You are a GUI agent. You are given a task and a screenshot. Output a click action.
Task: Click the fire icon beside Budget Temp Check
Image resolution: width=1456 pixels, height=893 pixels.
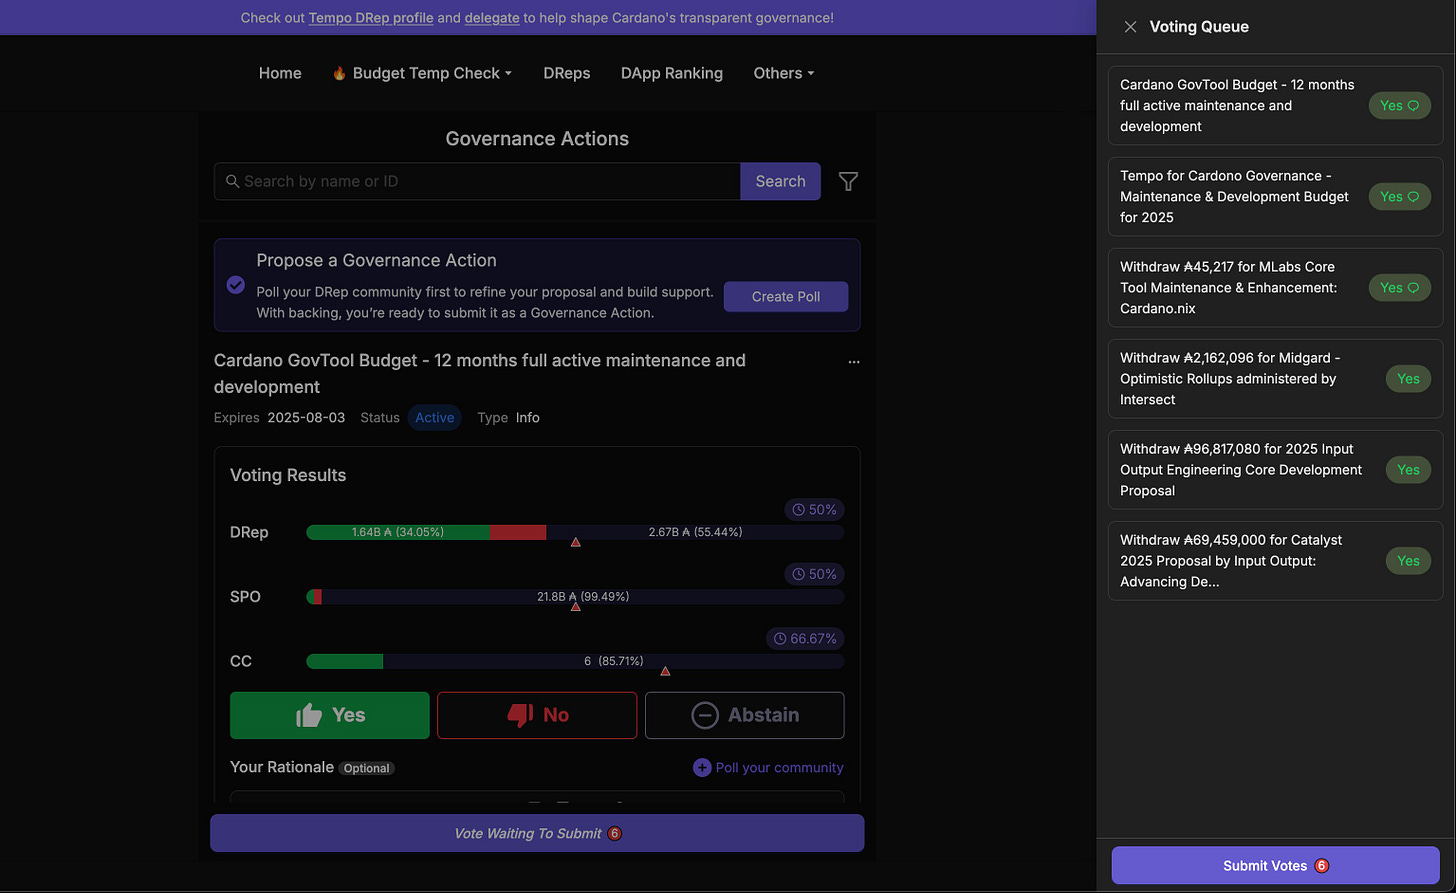pyautogui.click(x=339, y=73)
